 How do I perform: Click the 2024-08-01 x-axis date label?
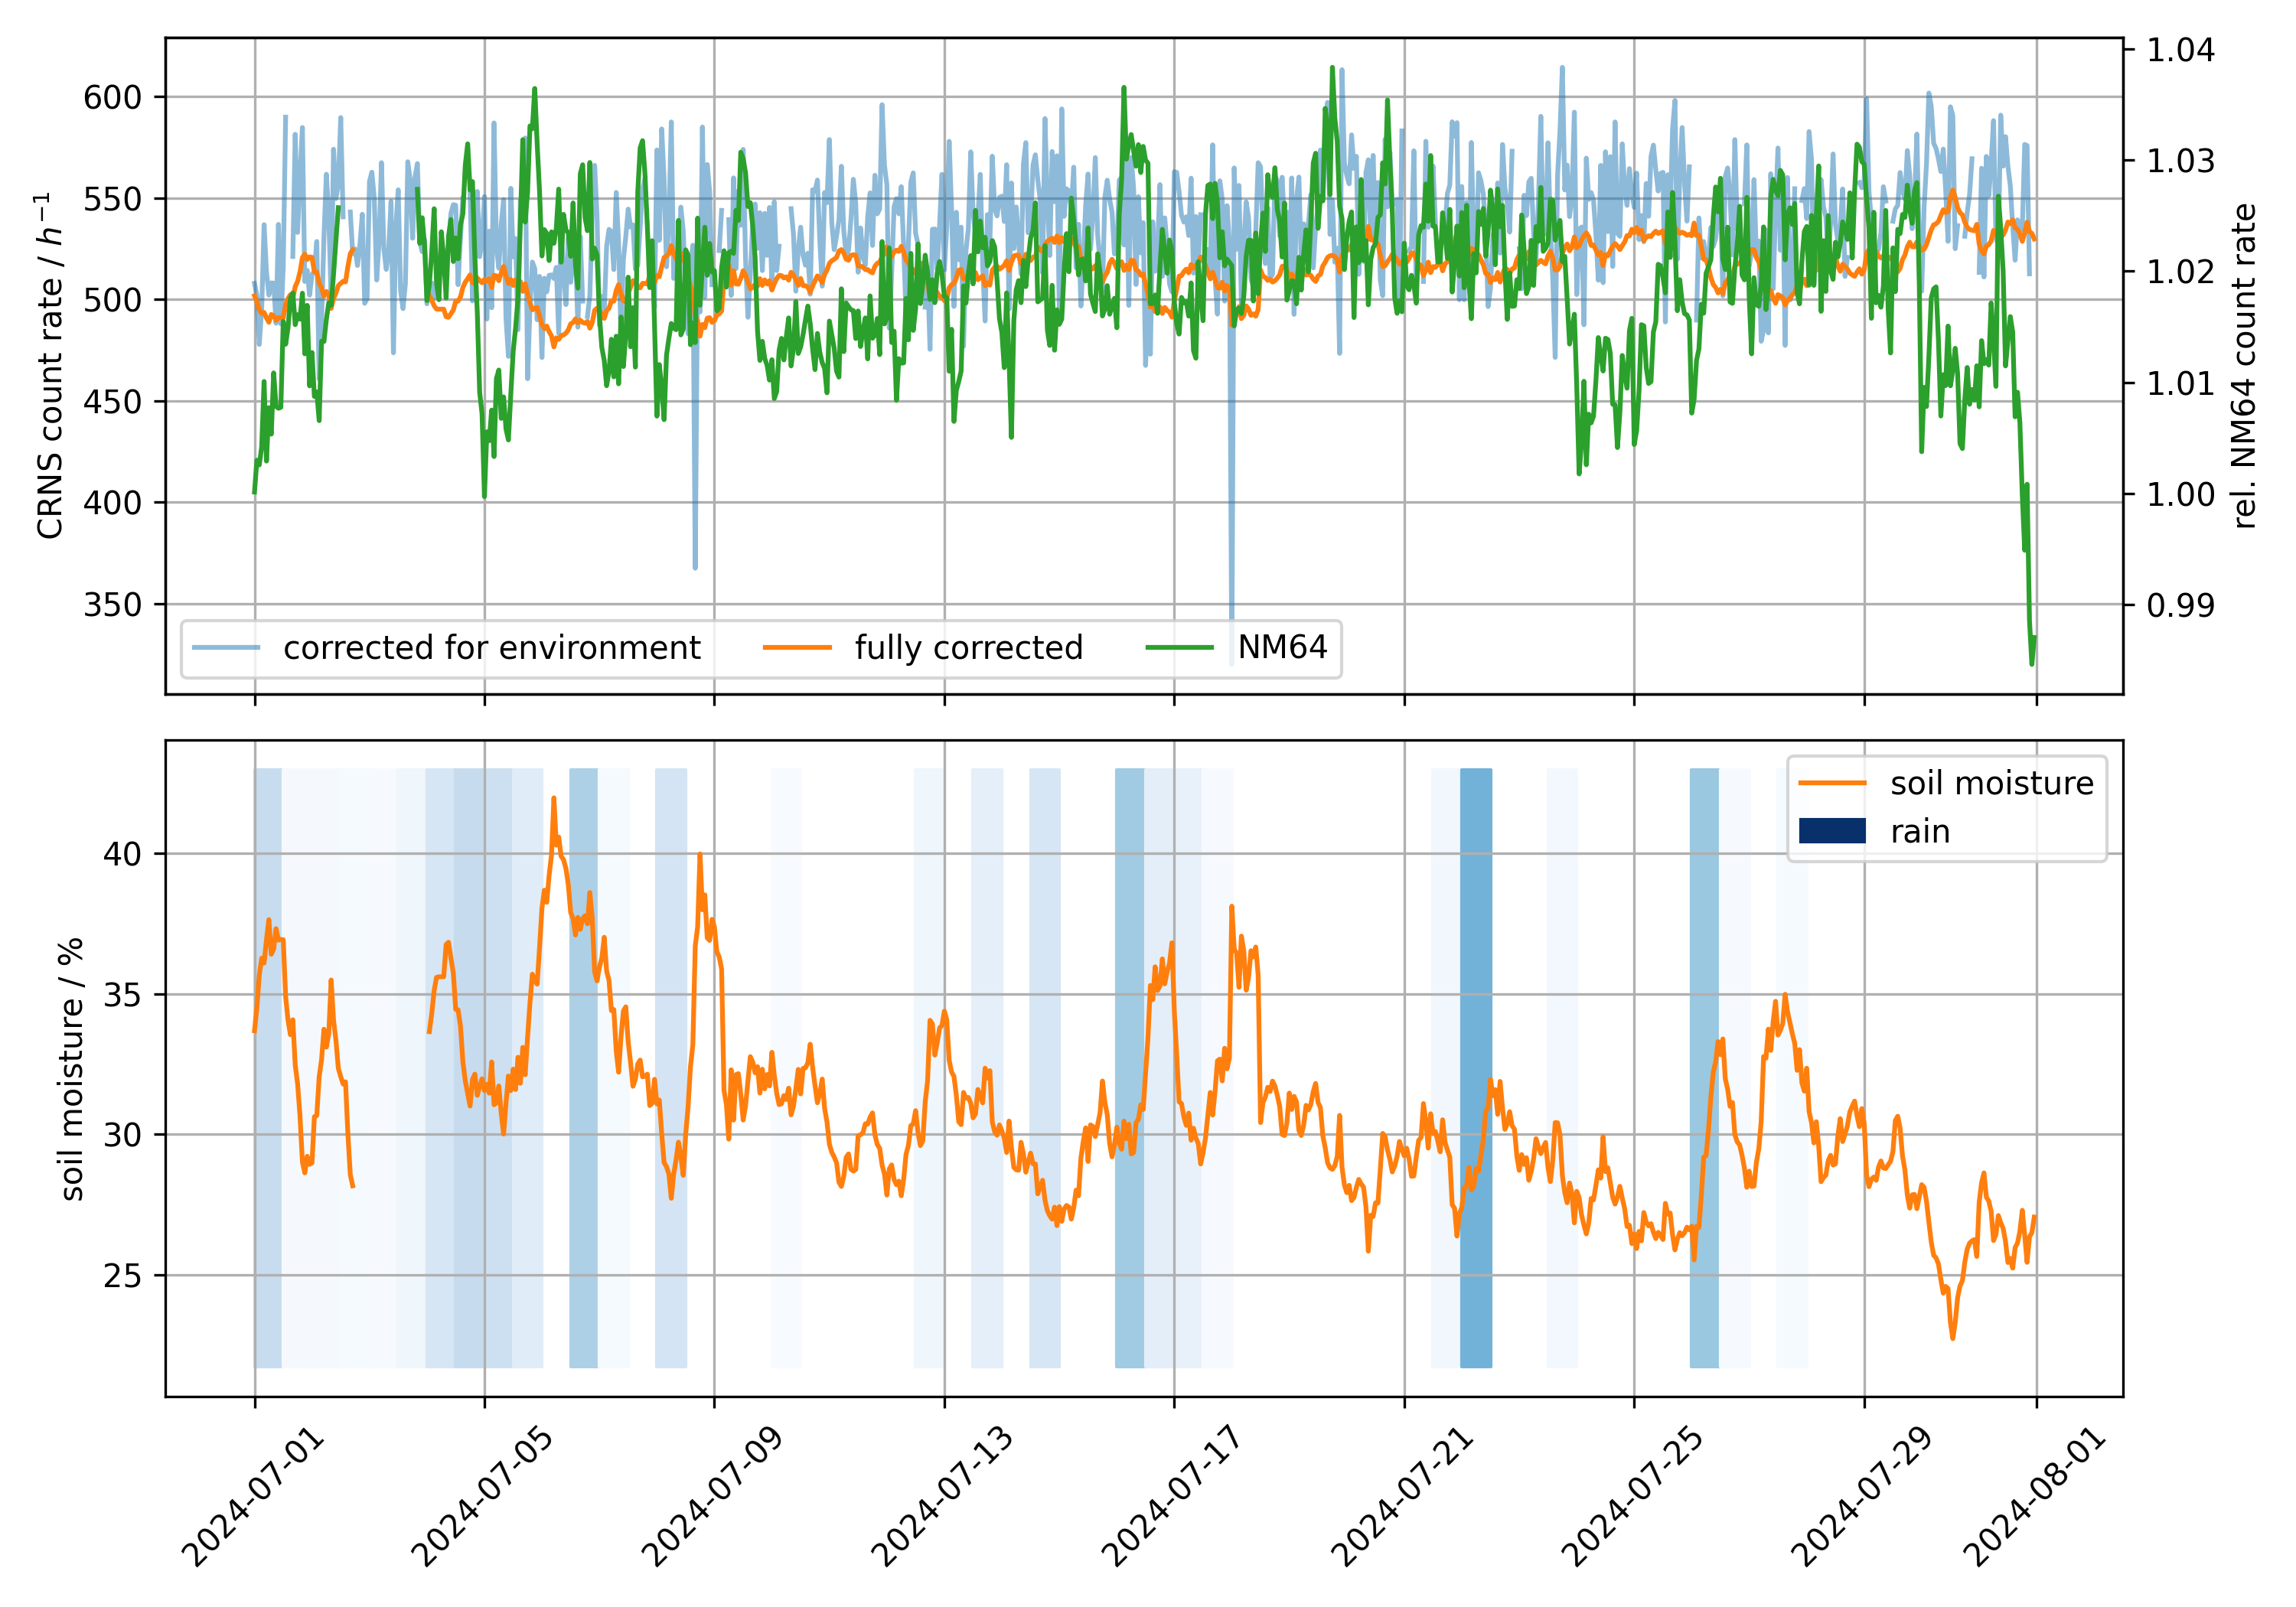(x=2036, y=1497)
